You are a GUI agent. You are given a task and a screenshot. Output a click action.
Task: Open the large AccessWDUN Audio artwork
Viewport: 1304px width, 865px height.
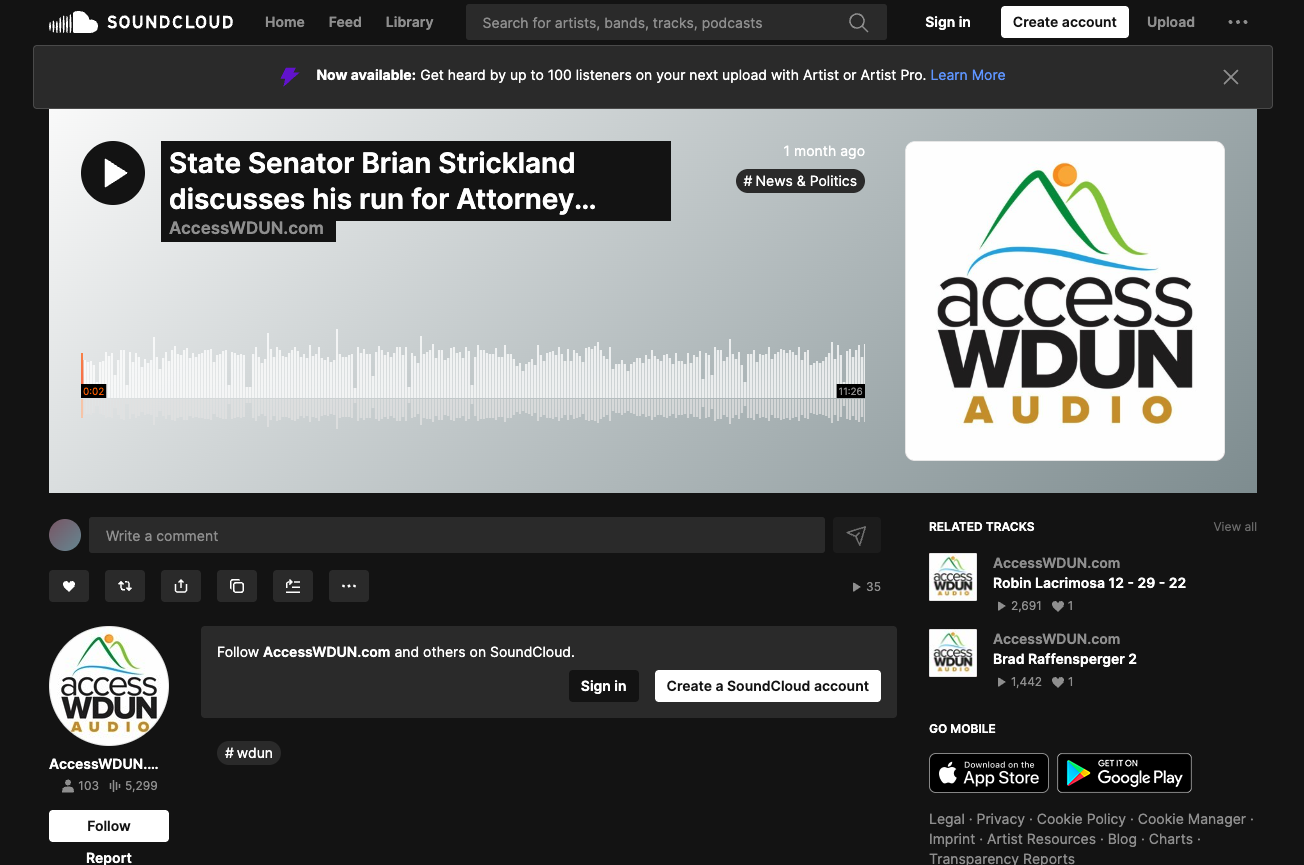tap(1065, 301)
